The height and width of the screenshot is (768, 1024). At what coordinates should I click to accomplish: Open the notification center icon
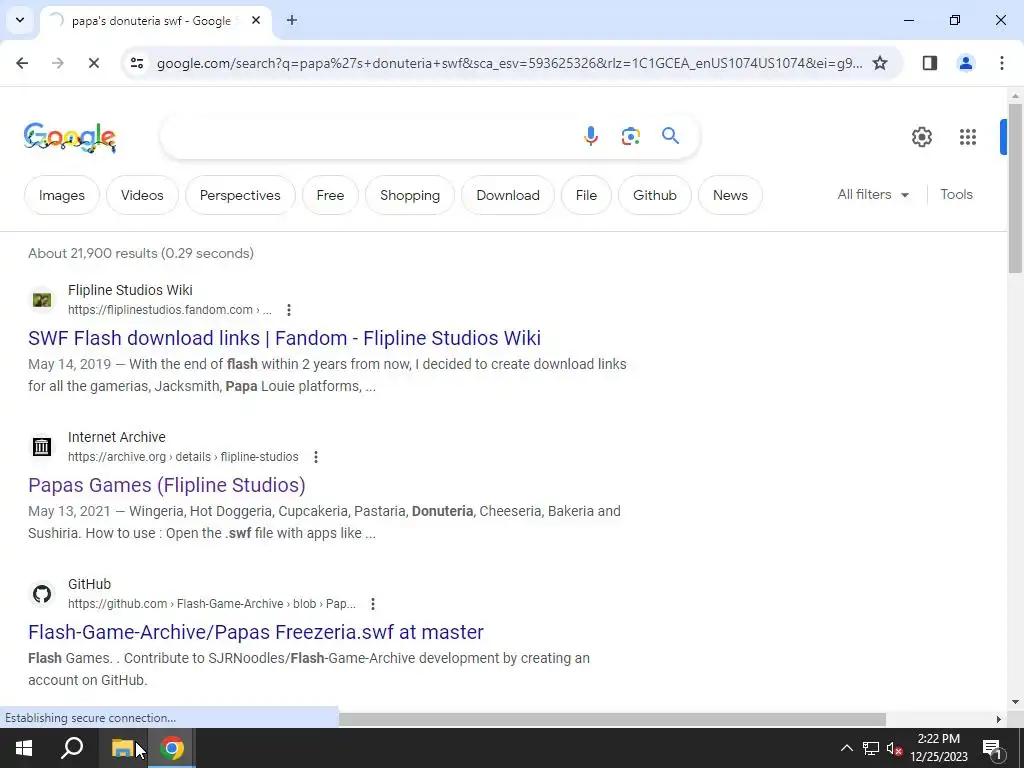pos(992,748)
